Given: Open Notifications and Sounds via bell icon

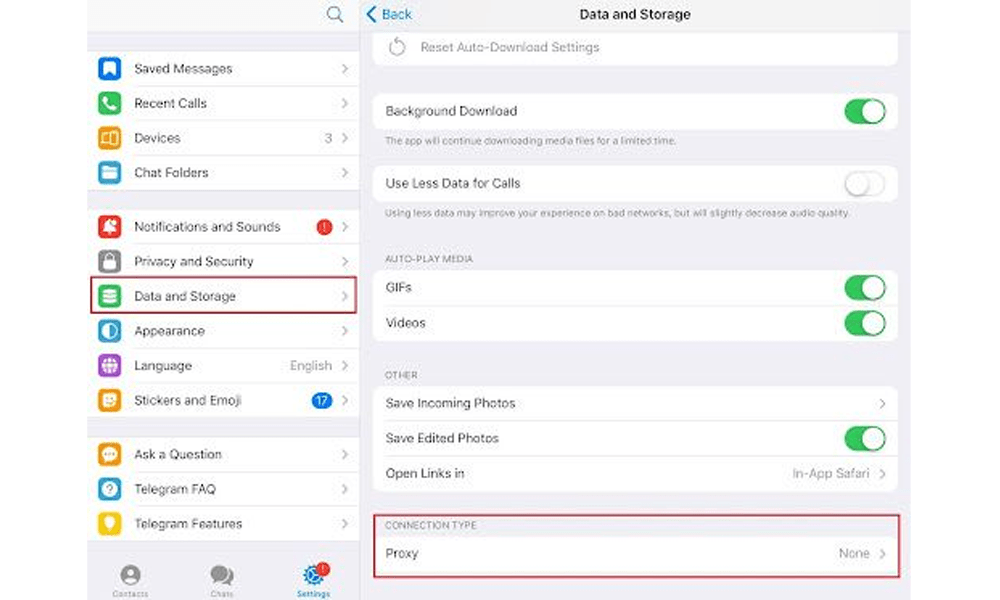Looking at the screenshot, I should pyautogui.click(x=112, y=226).
